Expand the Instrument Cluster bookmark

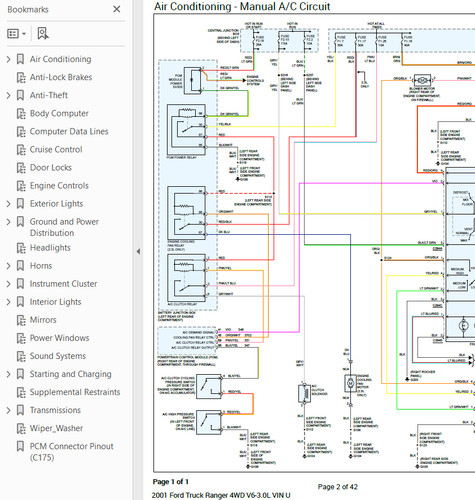[x=9, y=284]
